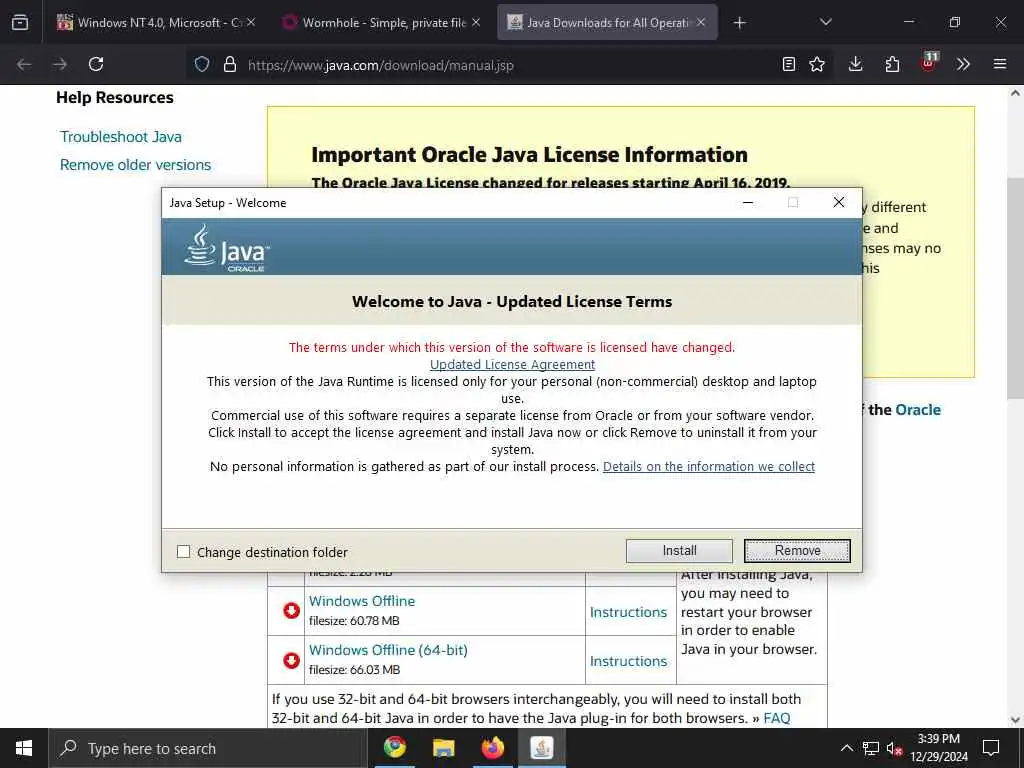Click the scroll down arrow of page

[x=1015, y=720]
